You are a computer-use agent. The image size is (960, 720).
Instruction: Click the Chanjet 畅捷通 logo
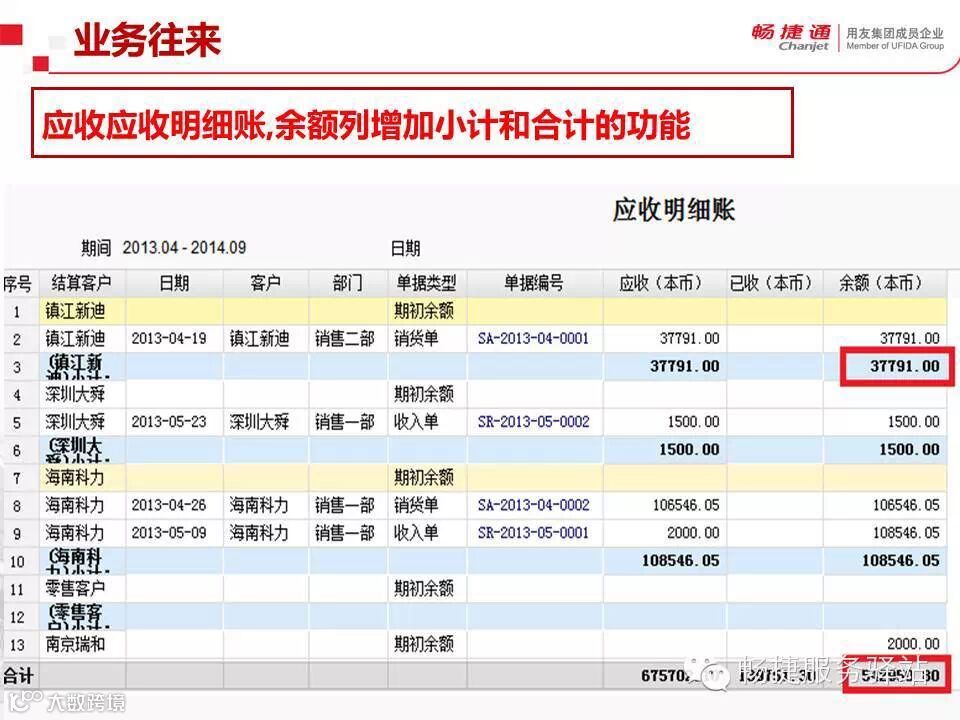click(x=791, y=37)
